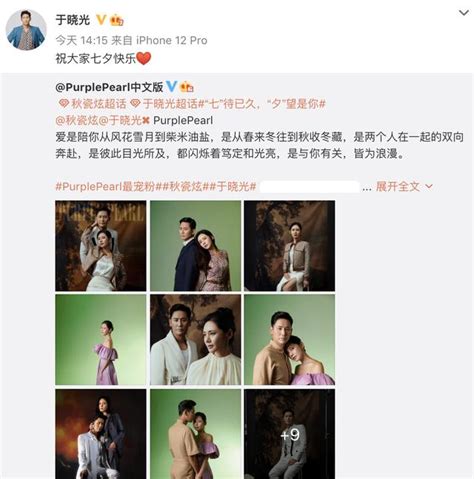Open the post options chevron menu
This screenshot has width=474, height=479.
click(x=464, y=13)
